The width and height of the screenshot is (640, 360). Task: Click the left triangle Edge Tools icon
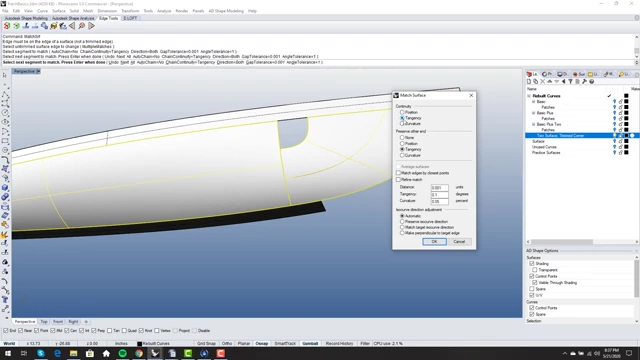(x=72, y=26)
